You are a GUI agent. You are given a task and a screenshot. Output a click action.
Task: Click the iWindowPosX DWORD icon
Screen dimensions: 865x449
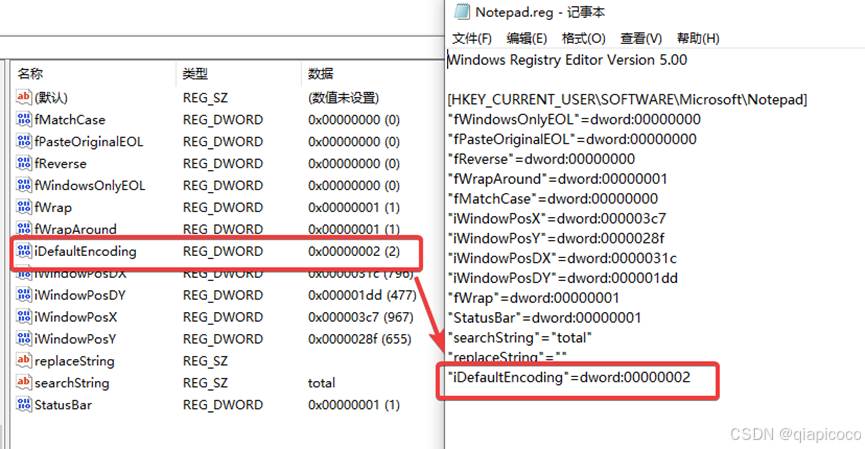[x=24, y=317]
